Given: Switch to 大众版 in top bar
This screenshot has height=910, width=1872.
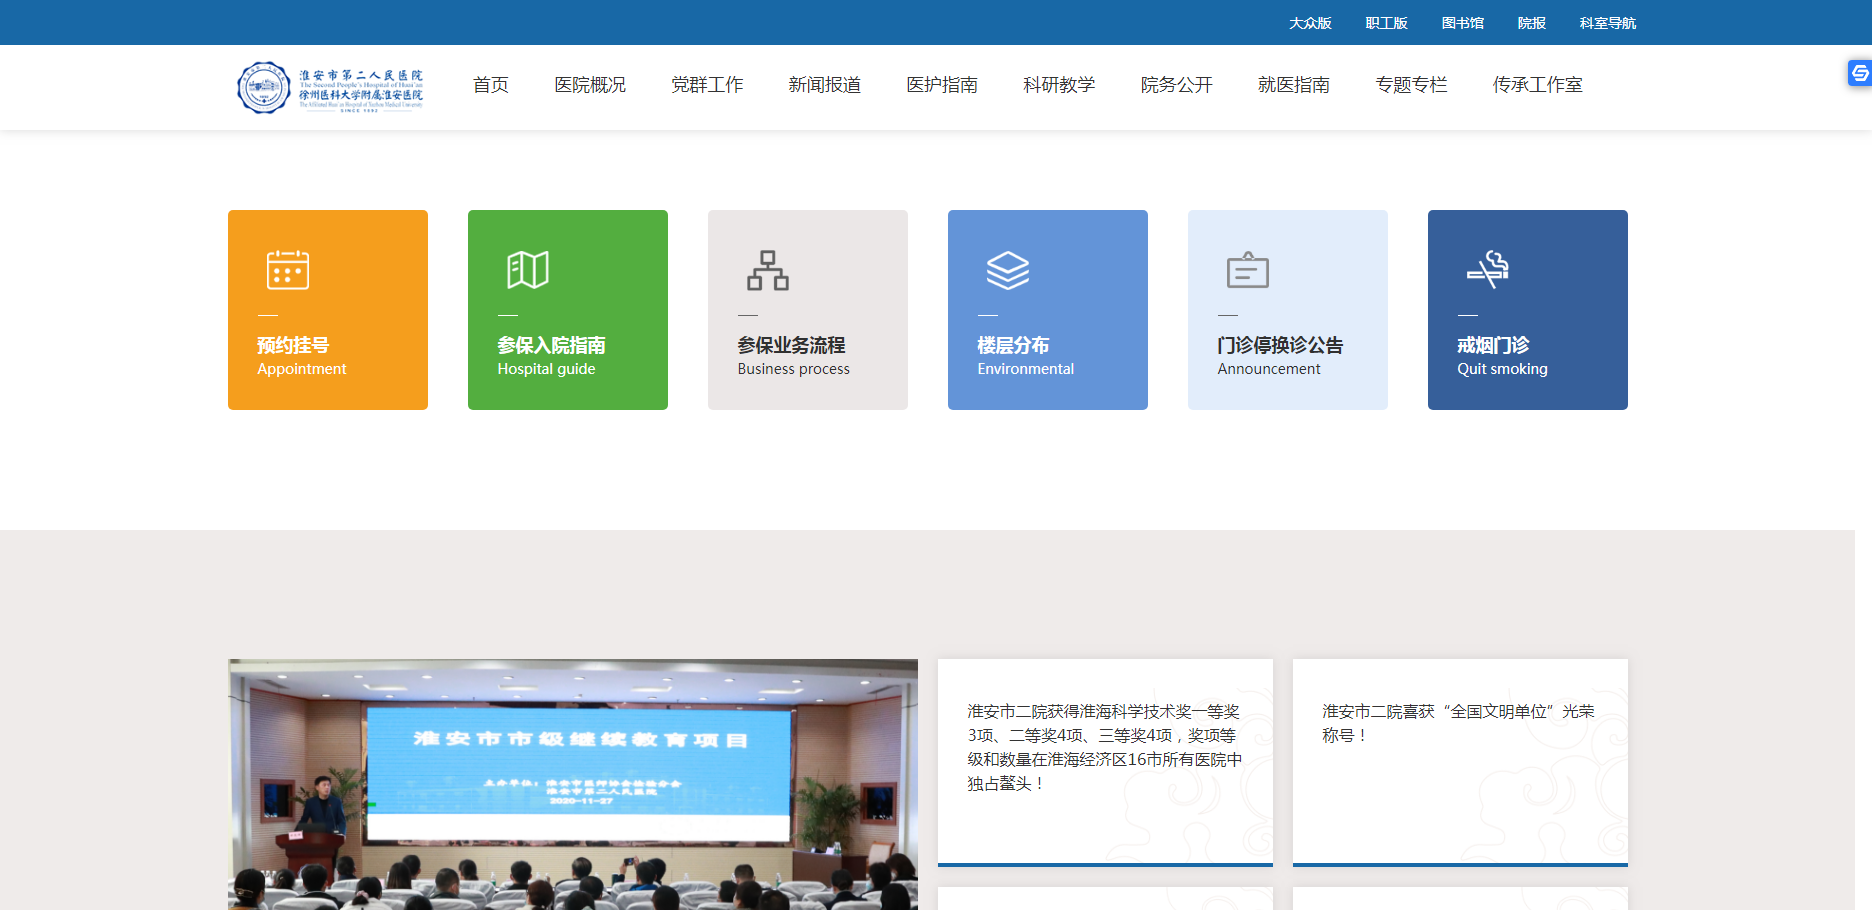Looking at the screenshot, I should point(1310,23).
